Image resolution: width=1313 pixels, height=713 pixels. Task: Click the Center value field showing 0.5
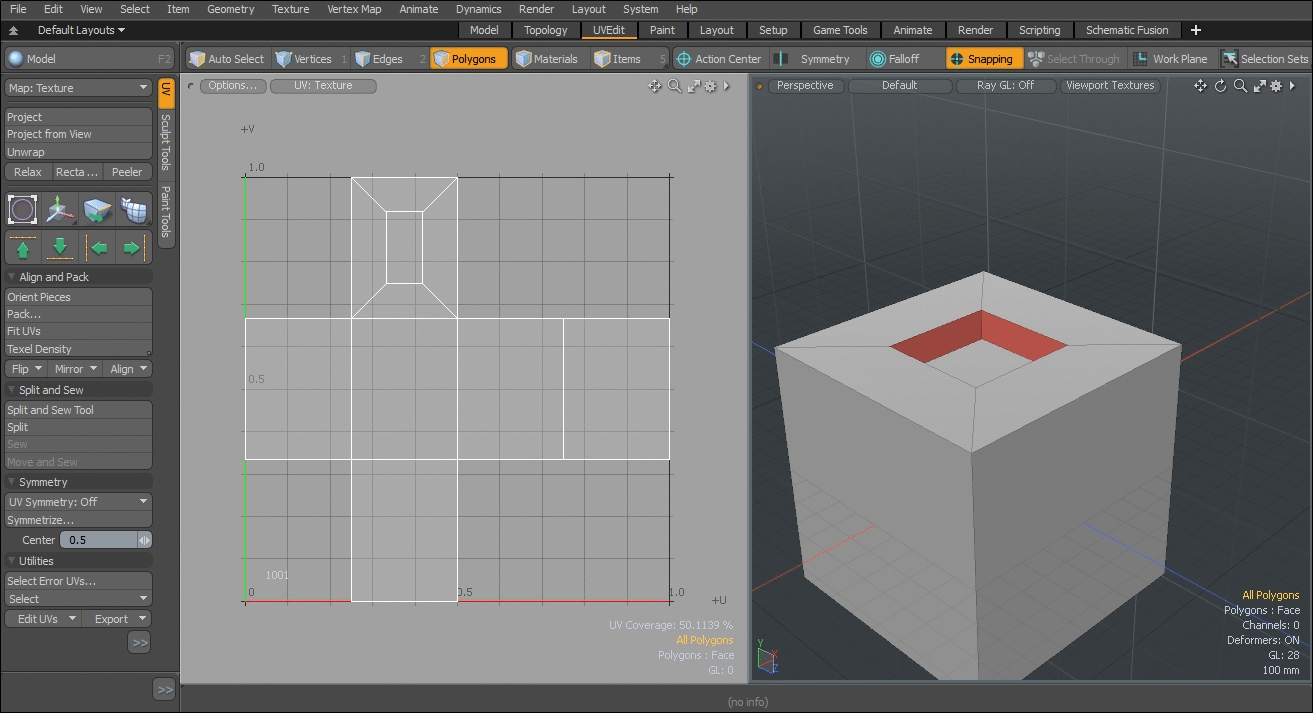click(98, 540)
